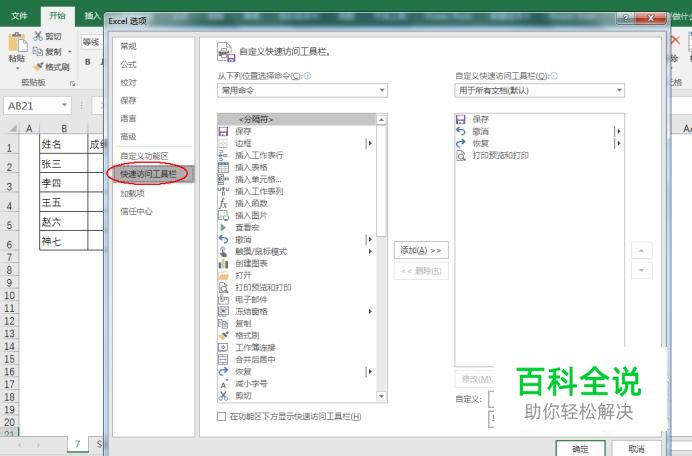
Task: Select the 保存 icon in command list
Action: 223,132
